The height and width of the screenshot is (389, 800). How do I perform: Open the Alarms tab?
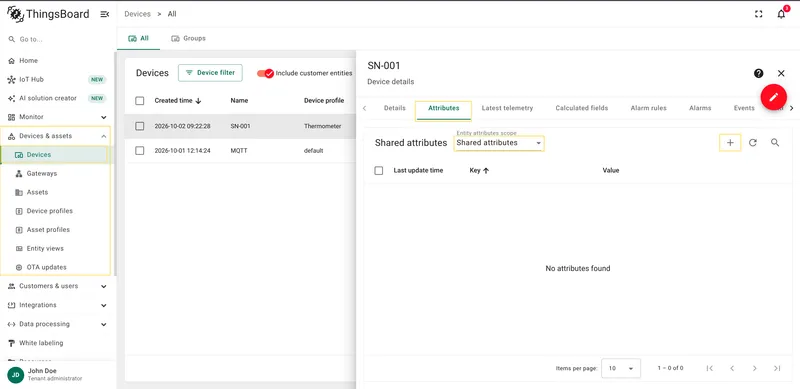pyautogui.click(x=700, y=108)
